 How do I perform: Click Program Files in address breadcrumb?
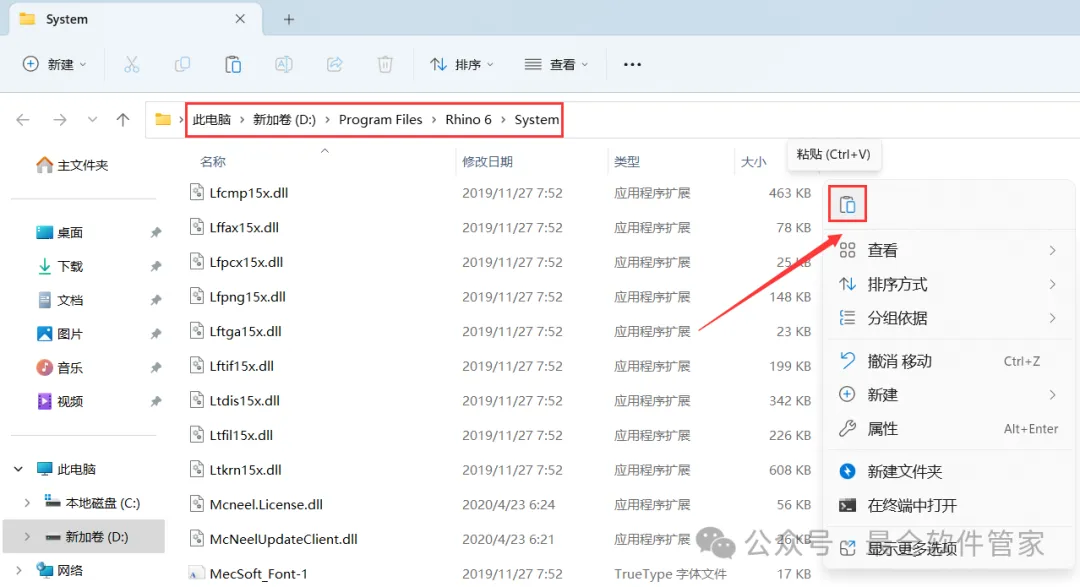380,120
